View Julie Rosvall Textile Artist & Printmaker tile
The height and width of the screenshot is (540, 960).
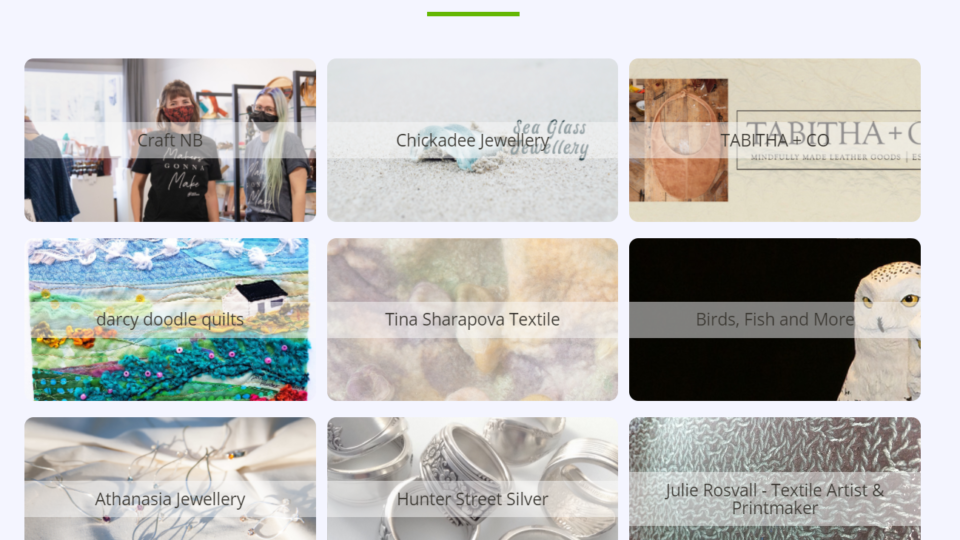(775, 479)
